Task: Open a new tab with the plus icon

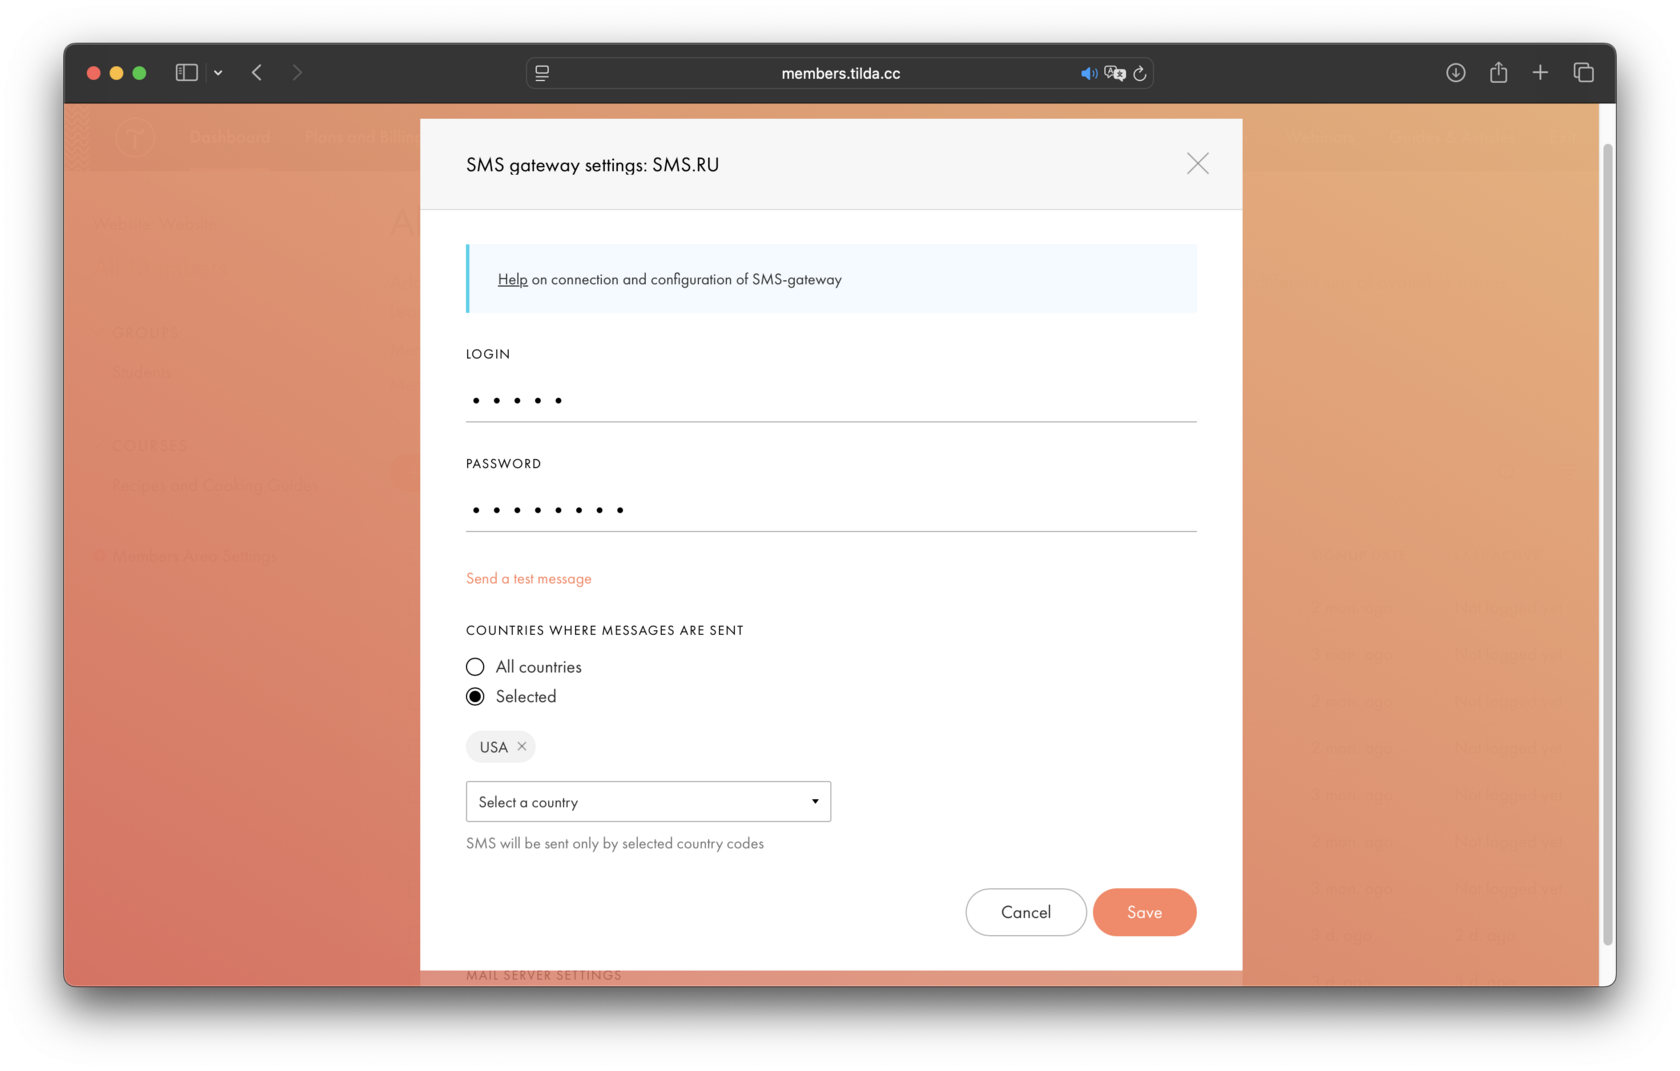Action: [x=1541, y=72]
